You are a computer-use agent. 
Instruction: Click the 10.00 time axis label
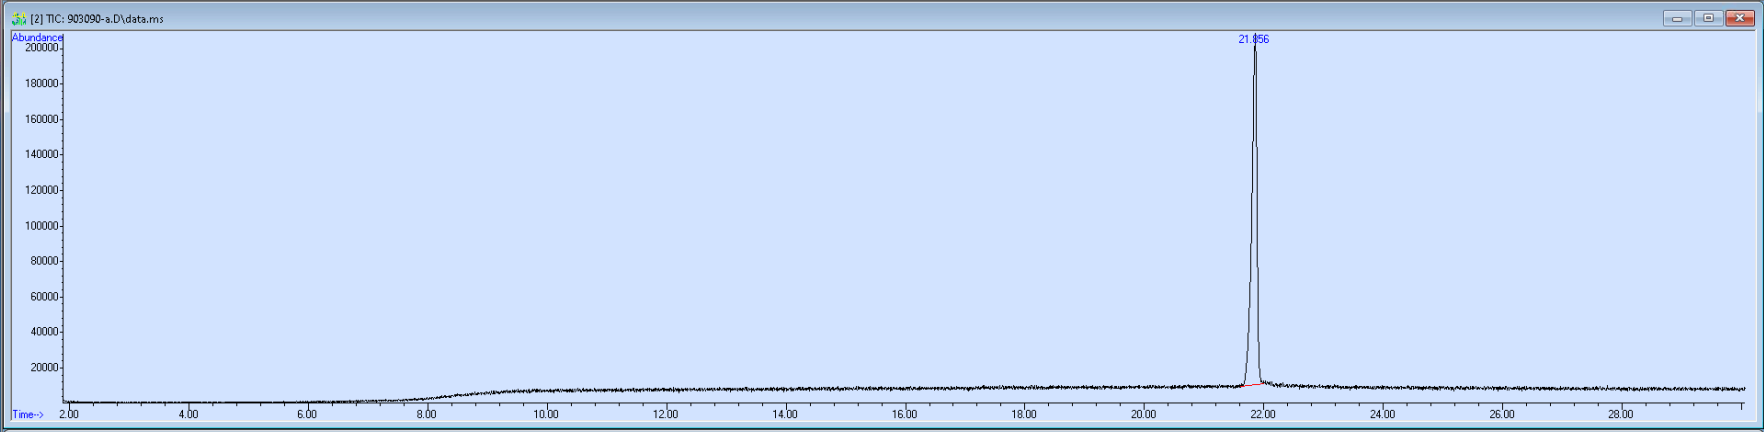(x=546, y=414)
